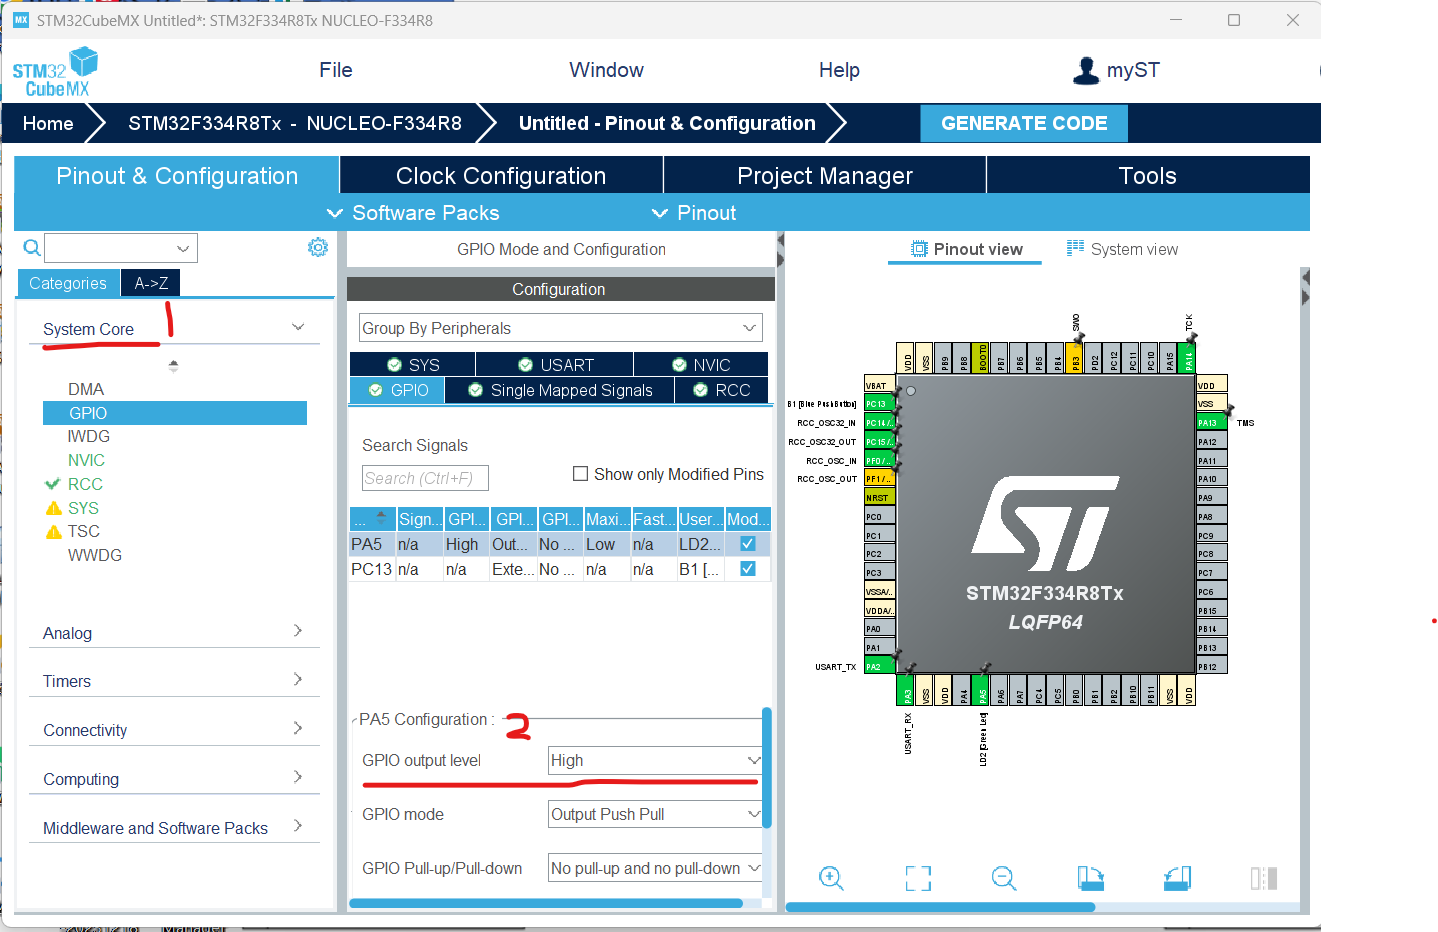Open the myST account menu
The width and height of the screenshot is (1438, 932).
(x=1116, y=70)
